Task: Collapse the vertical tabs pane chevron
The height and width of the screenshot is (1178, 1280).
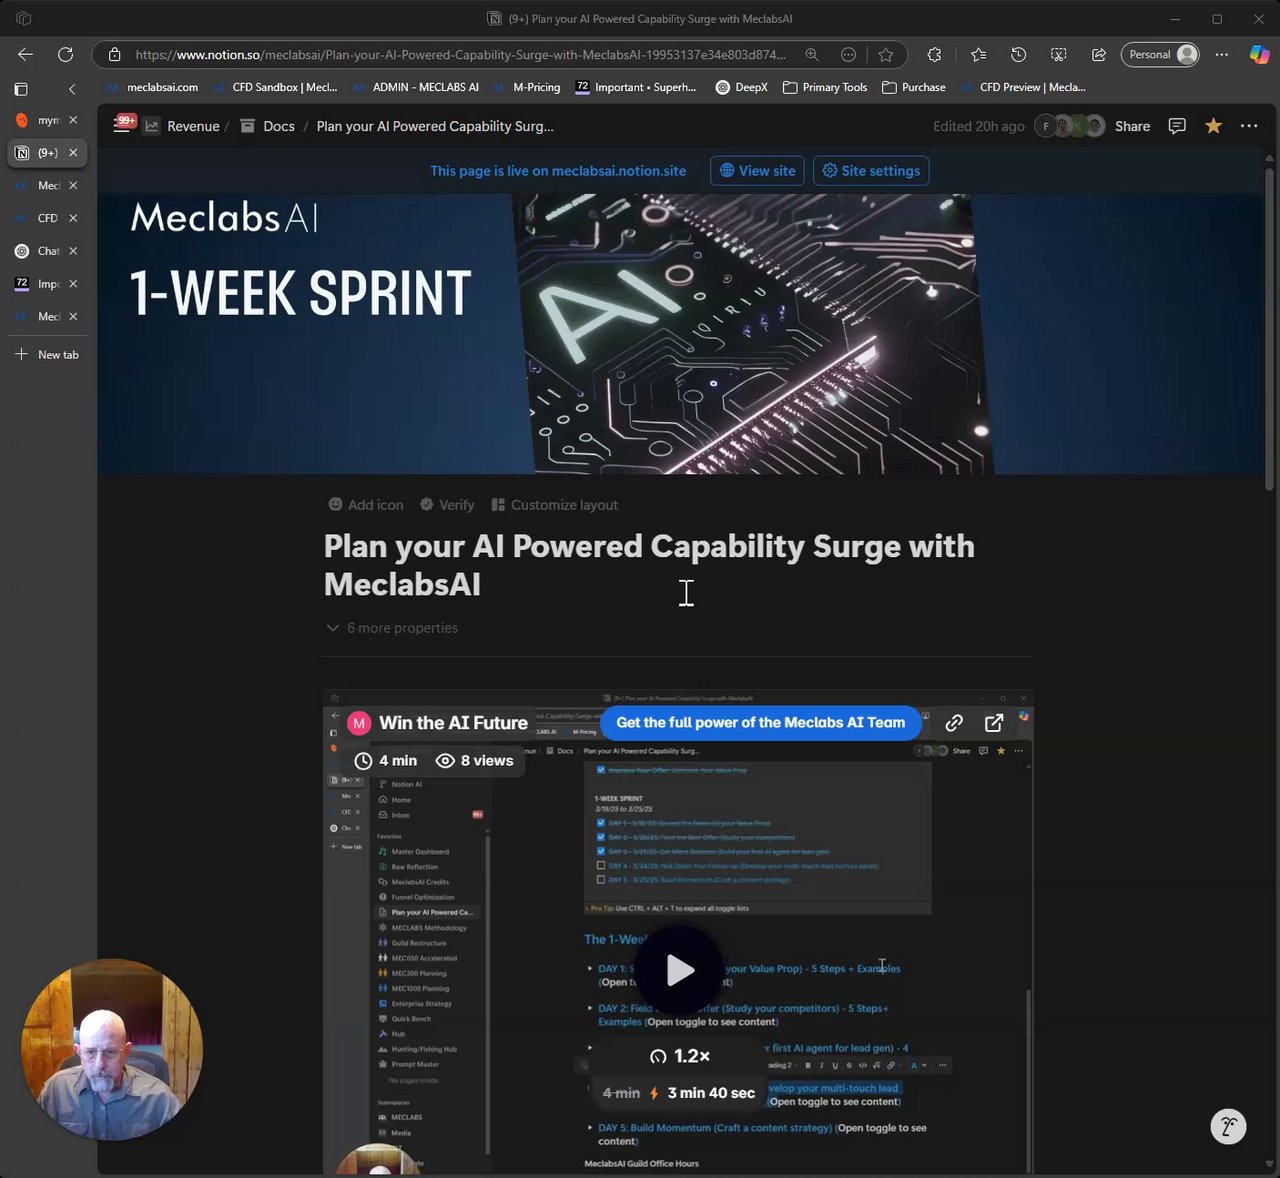Action: click(x=72, y=89)
